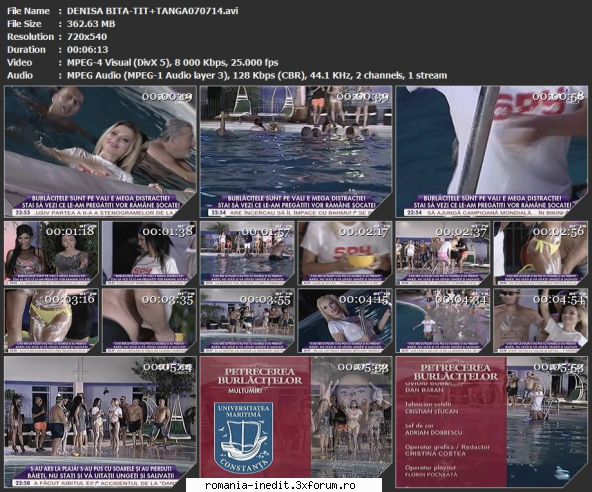Click the Universitatea Maritima Constanta crest
Viewport: 592px width, 492px height.
click(x=244, y=438)
